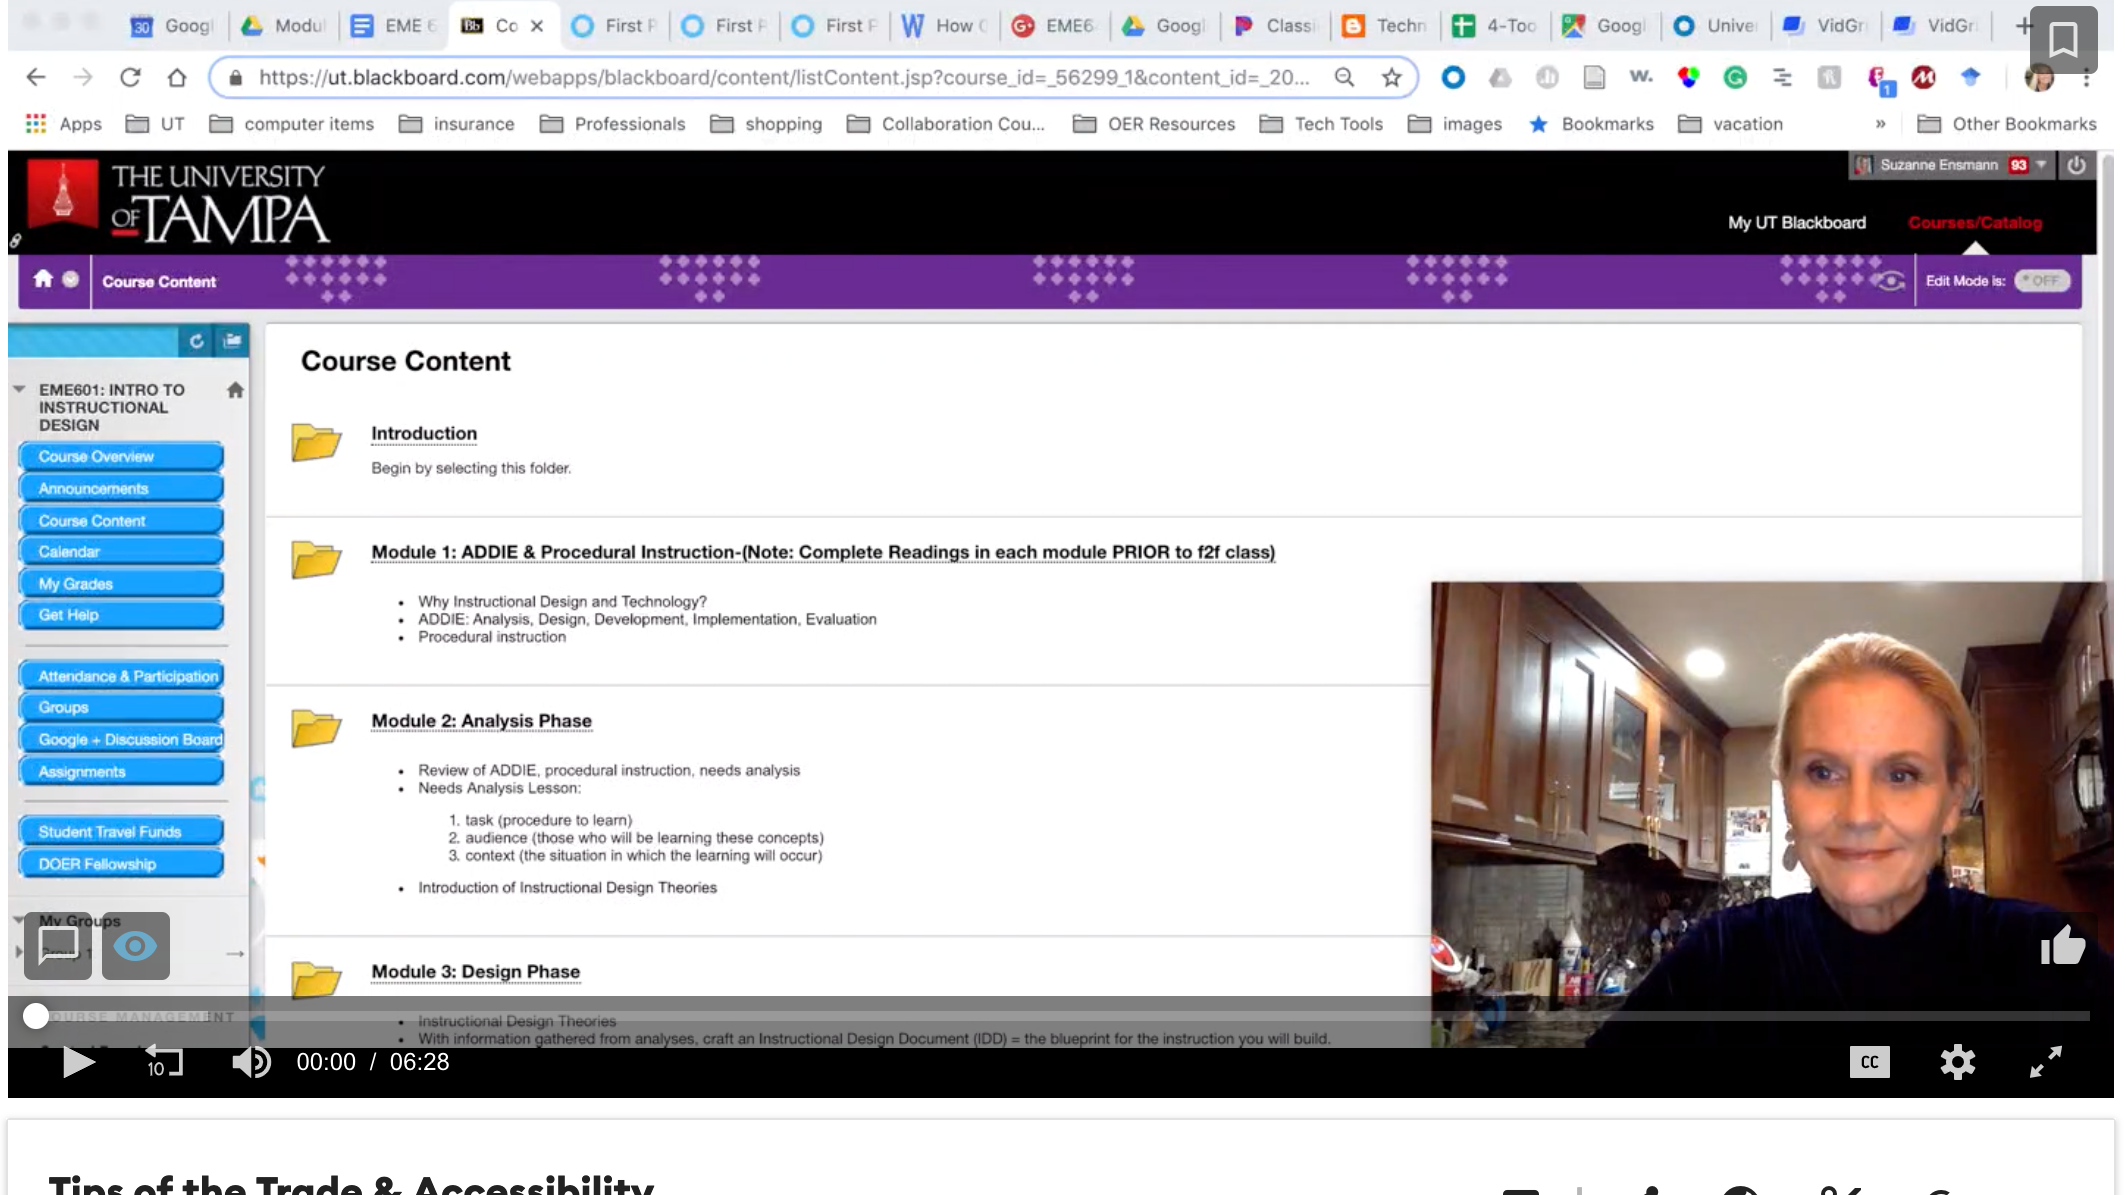Screen dimensions: 2126x1195
Task: Enter fullscreen video mode
Action: 2045,1062
